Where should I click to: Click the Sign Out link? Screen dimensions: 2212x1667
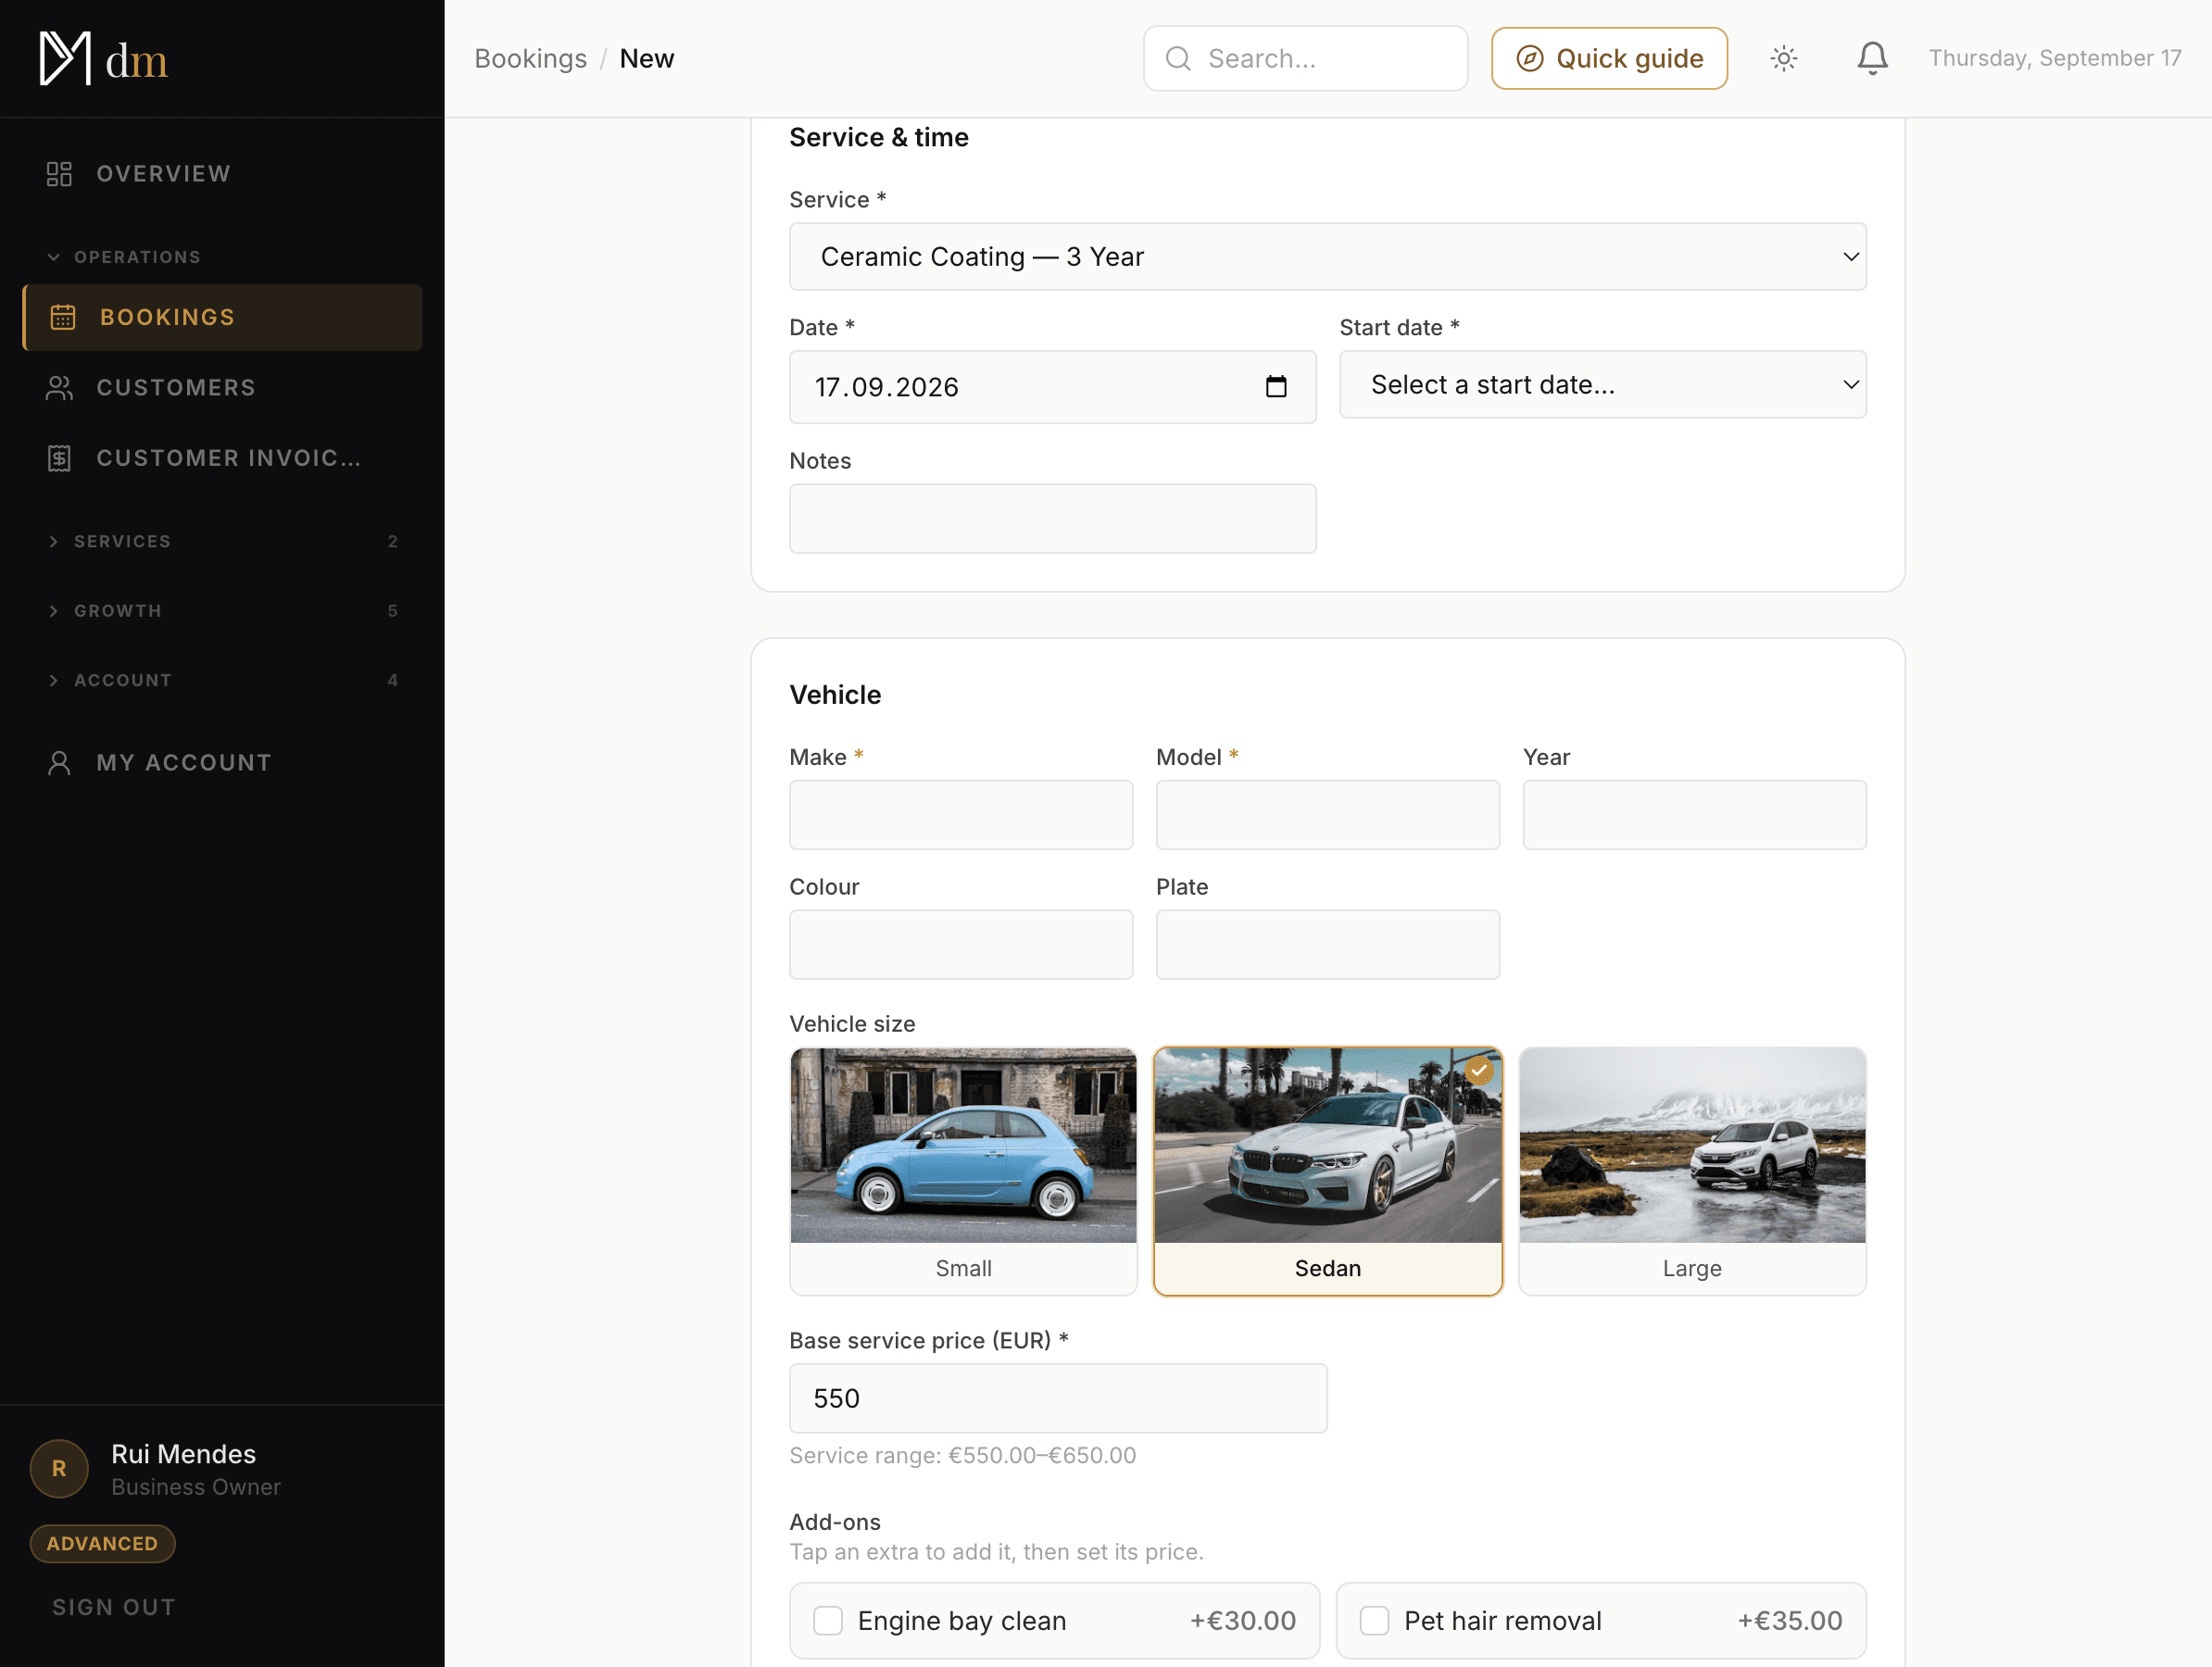pos(114,1607)
